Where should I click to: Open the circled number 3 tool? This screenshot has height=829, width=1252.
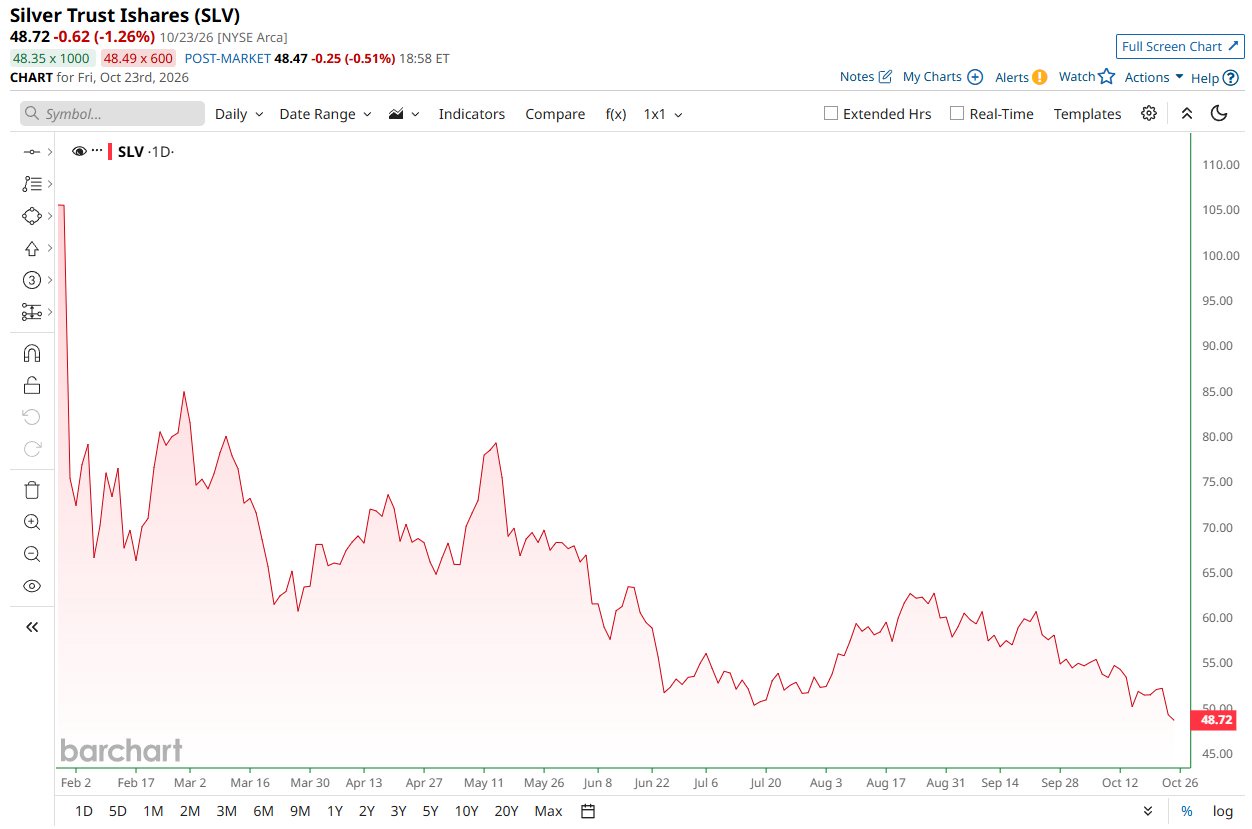pyautogui.click(x=31, y=280)
